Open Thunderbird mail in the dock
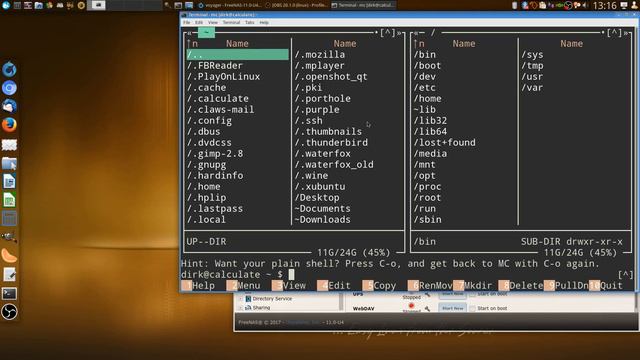The height and width of the screenshot is (360, 640). pyautogui.click(x=9, y=106)
